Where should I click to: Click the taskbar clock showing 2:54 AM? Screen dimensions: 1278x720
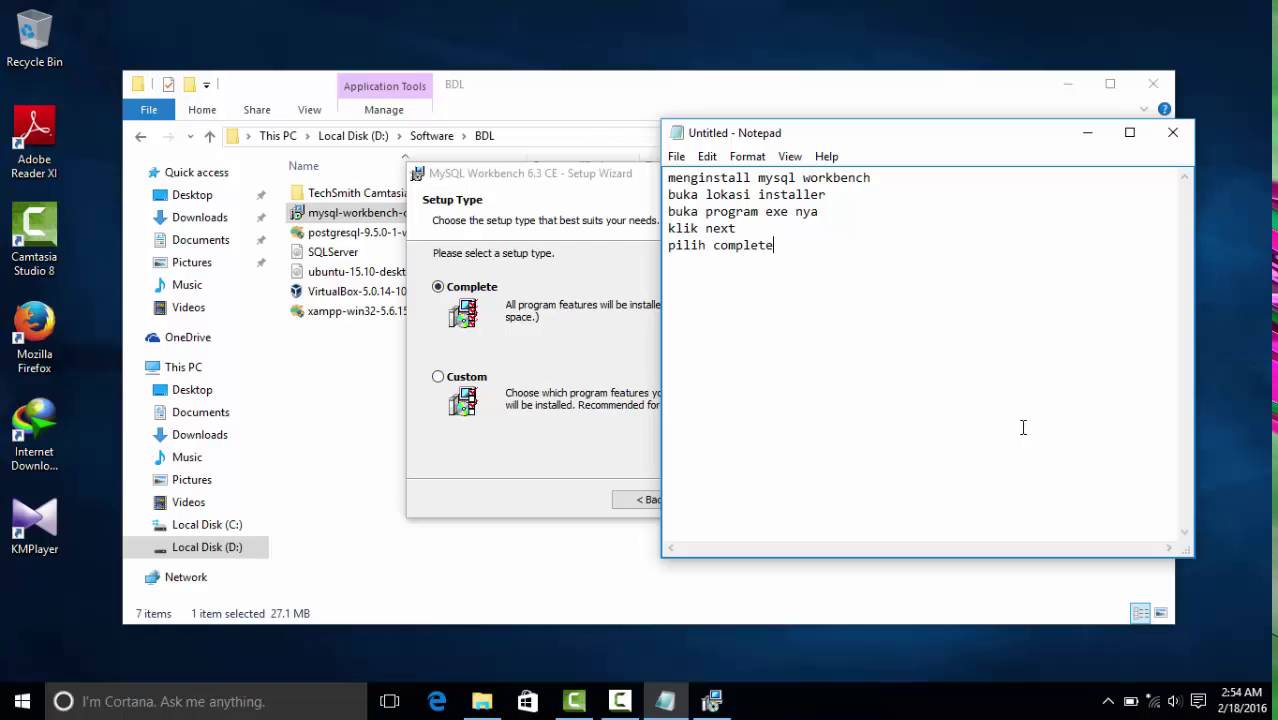pos(1241,700)
